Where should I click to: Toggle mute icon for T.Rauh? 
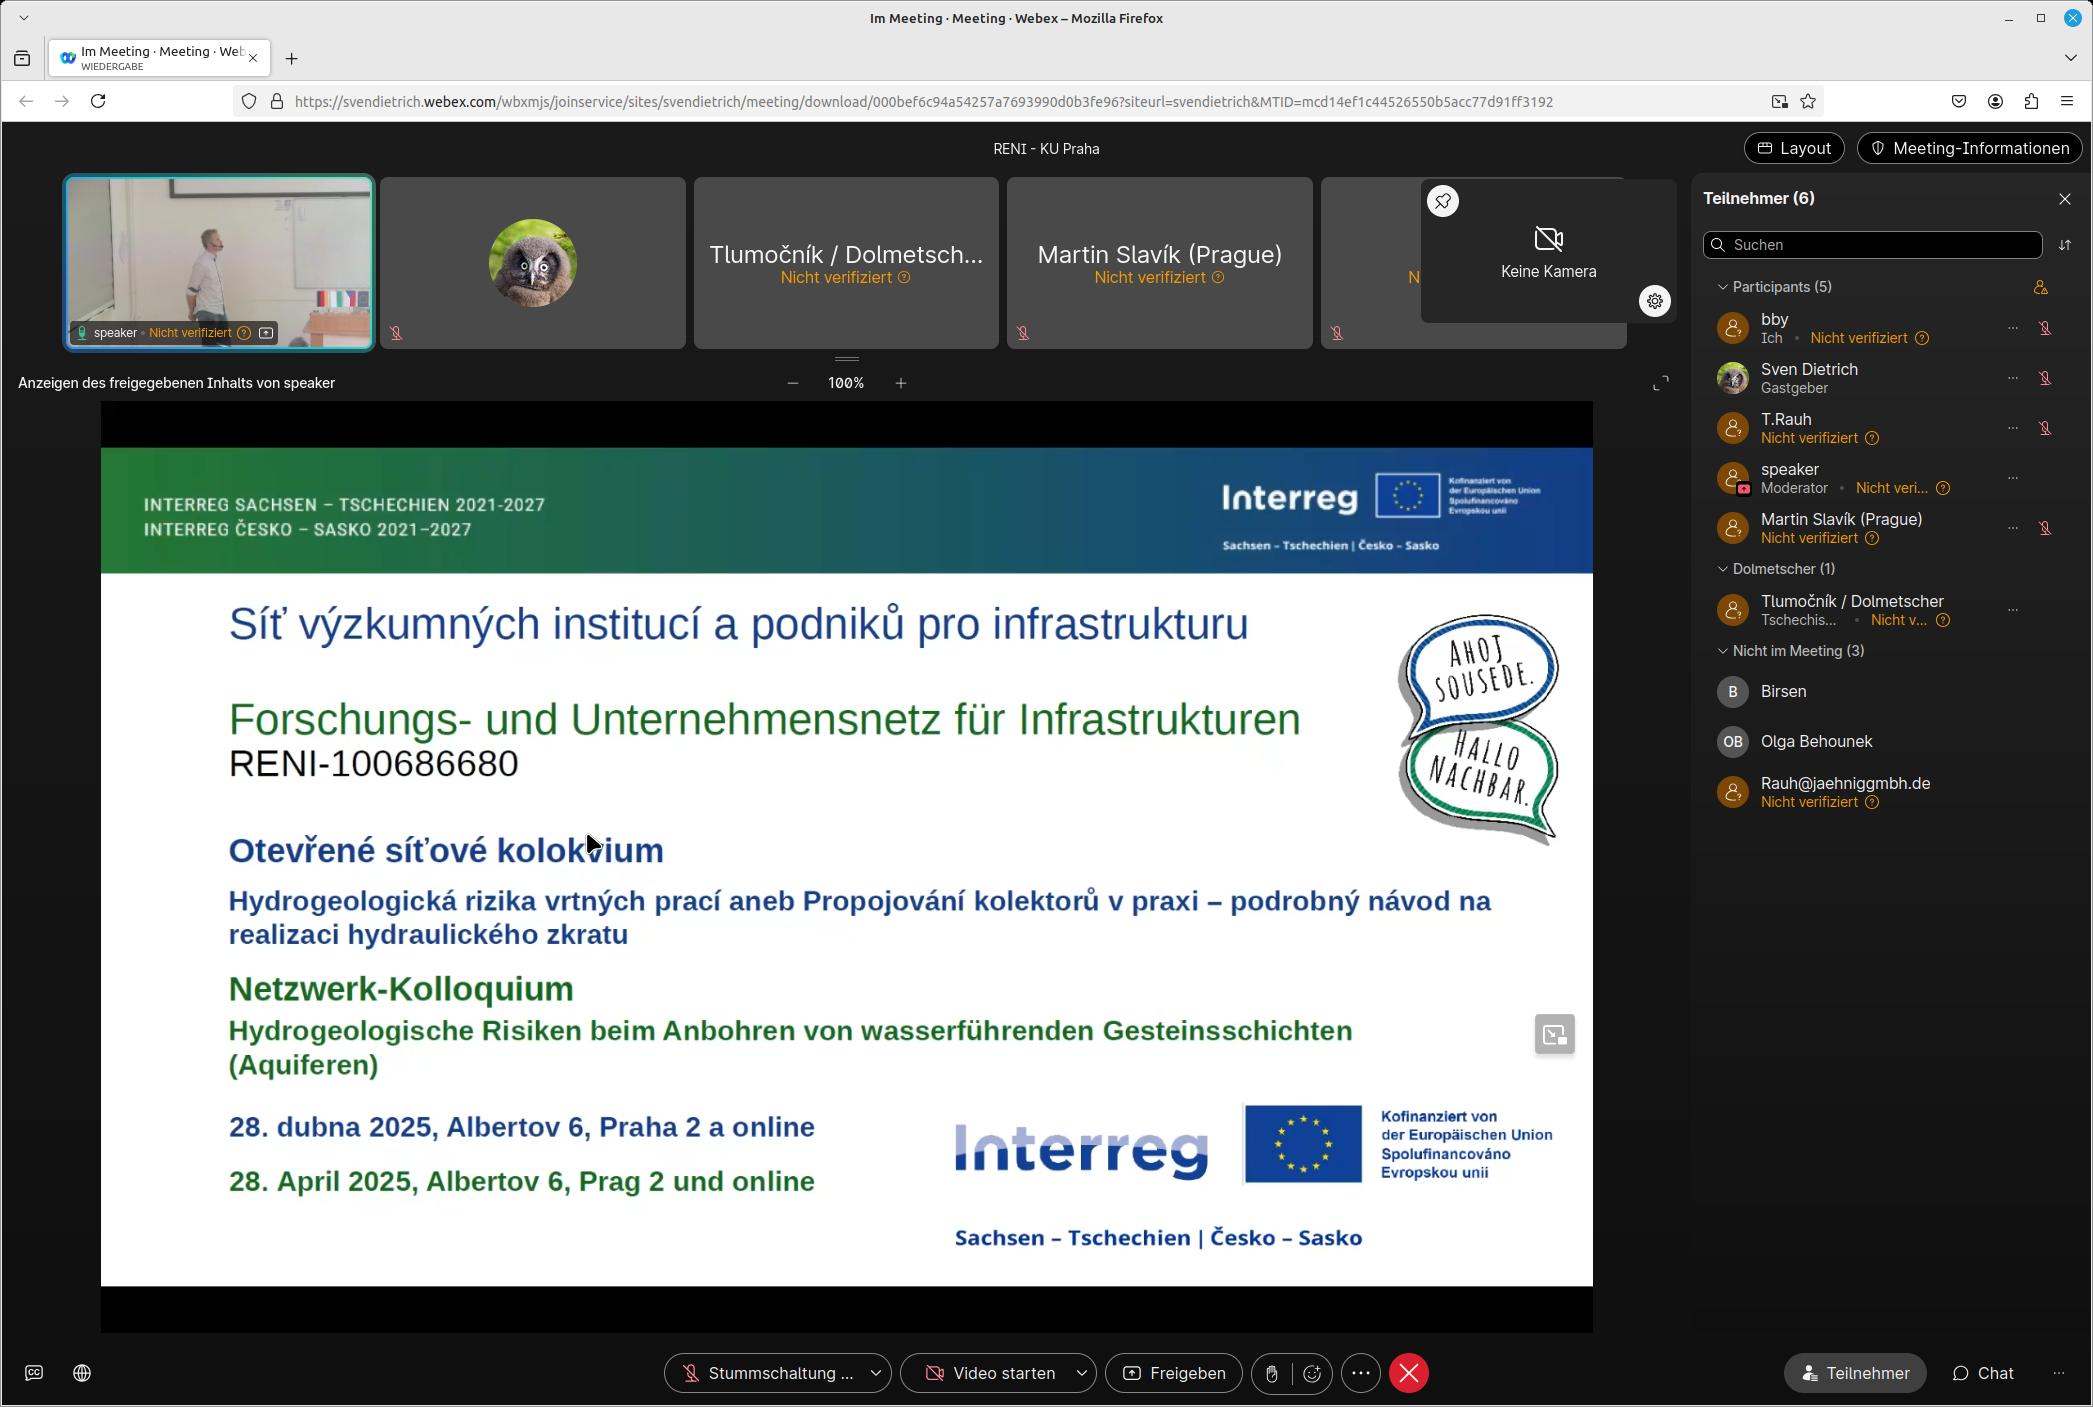(2045, 428)
